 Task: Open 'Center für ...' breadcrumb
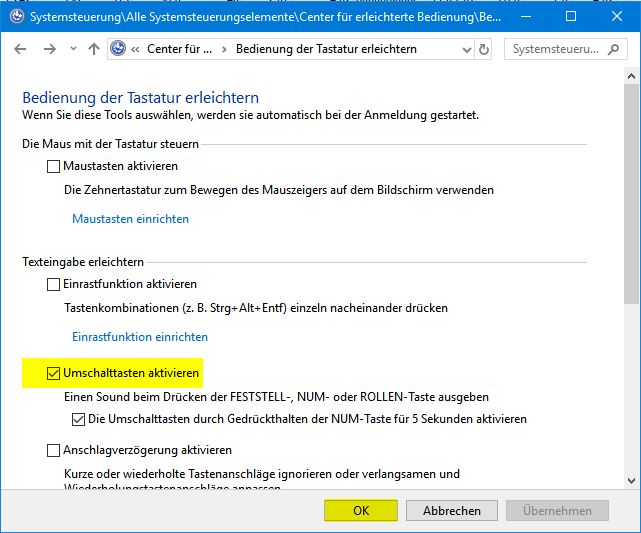179,49
